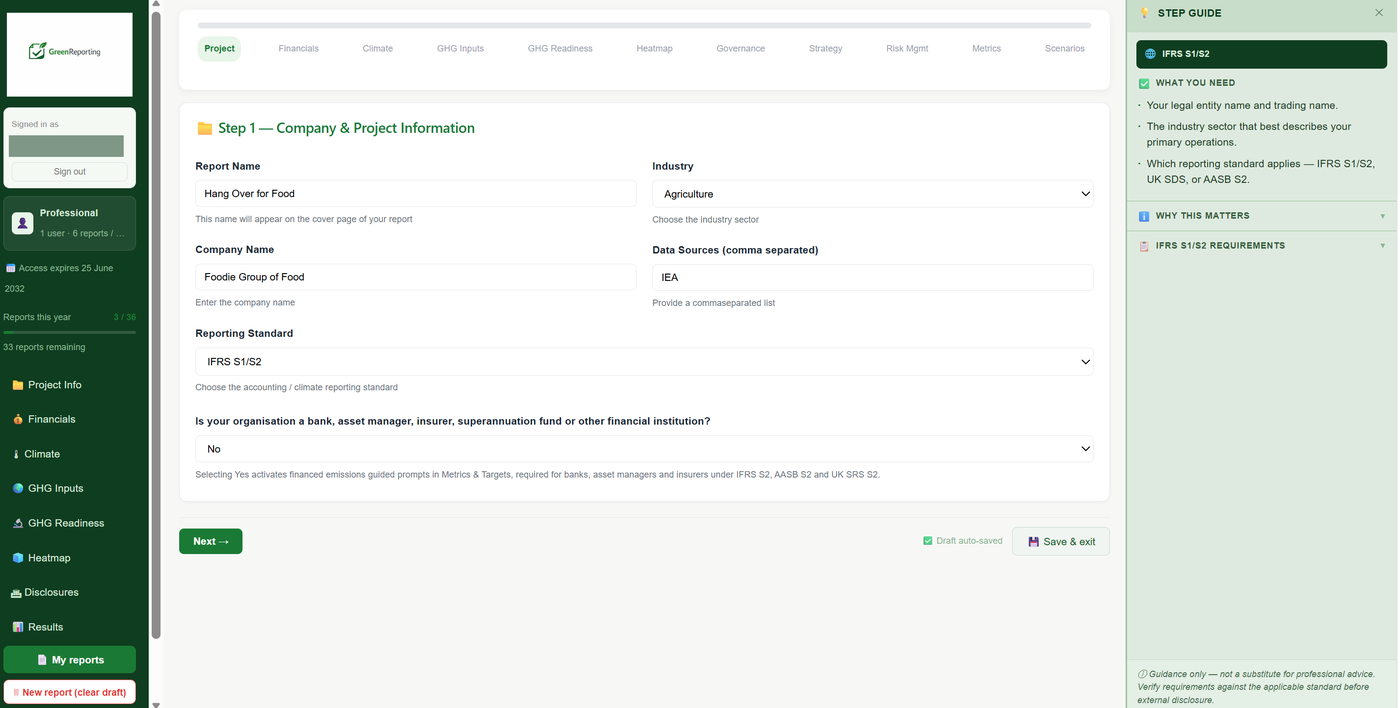The height and width of the screenshot is (708, 1400).
Task: Click the GHG Inputs globe icon
Action: pos(17,489)
